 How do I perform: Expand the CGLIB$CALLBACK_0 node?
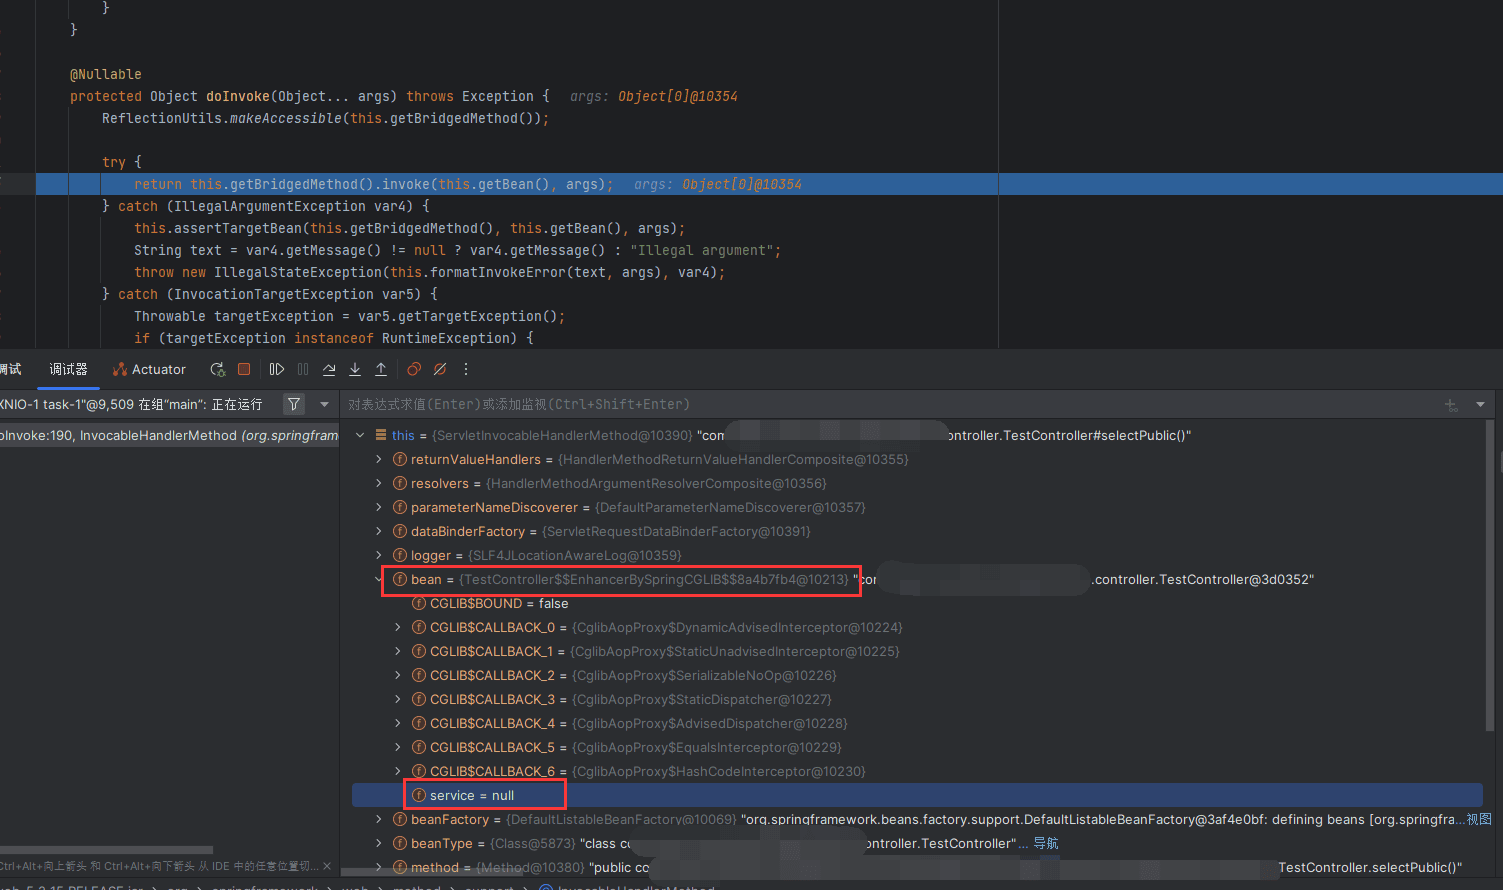(x=398, y=627)
